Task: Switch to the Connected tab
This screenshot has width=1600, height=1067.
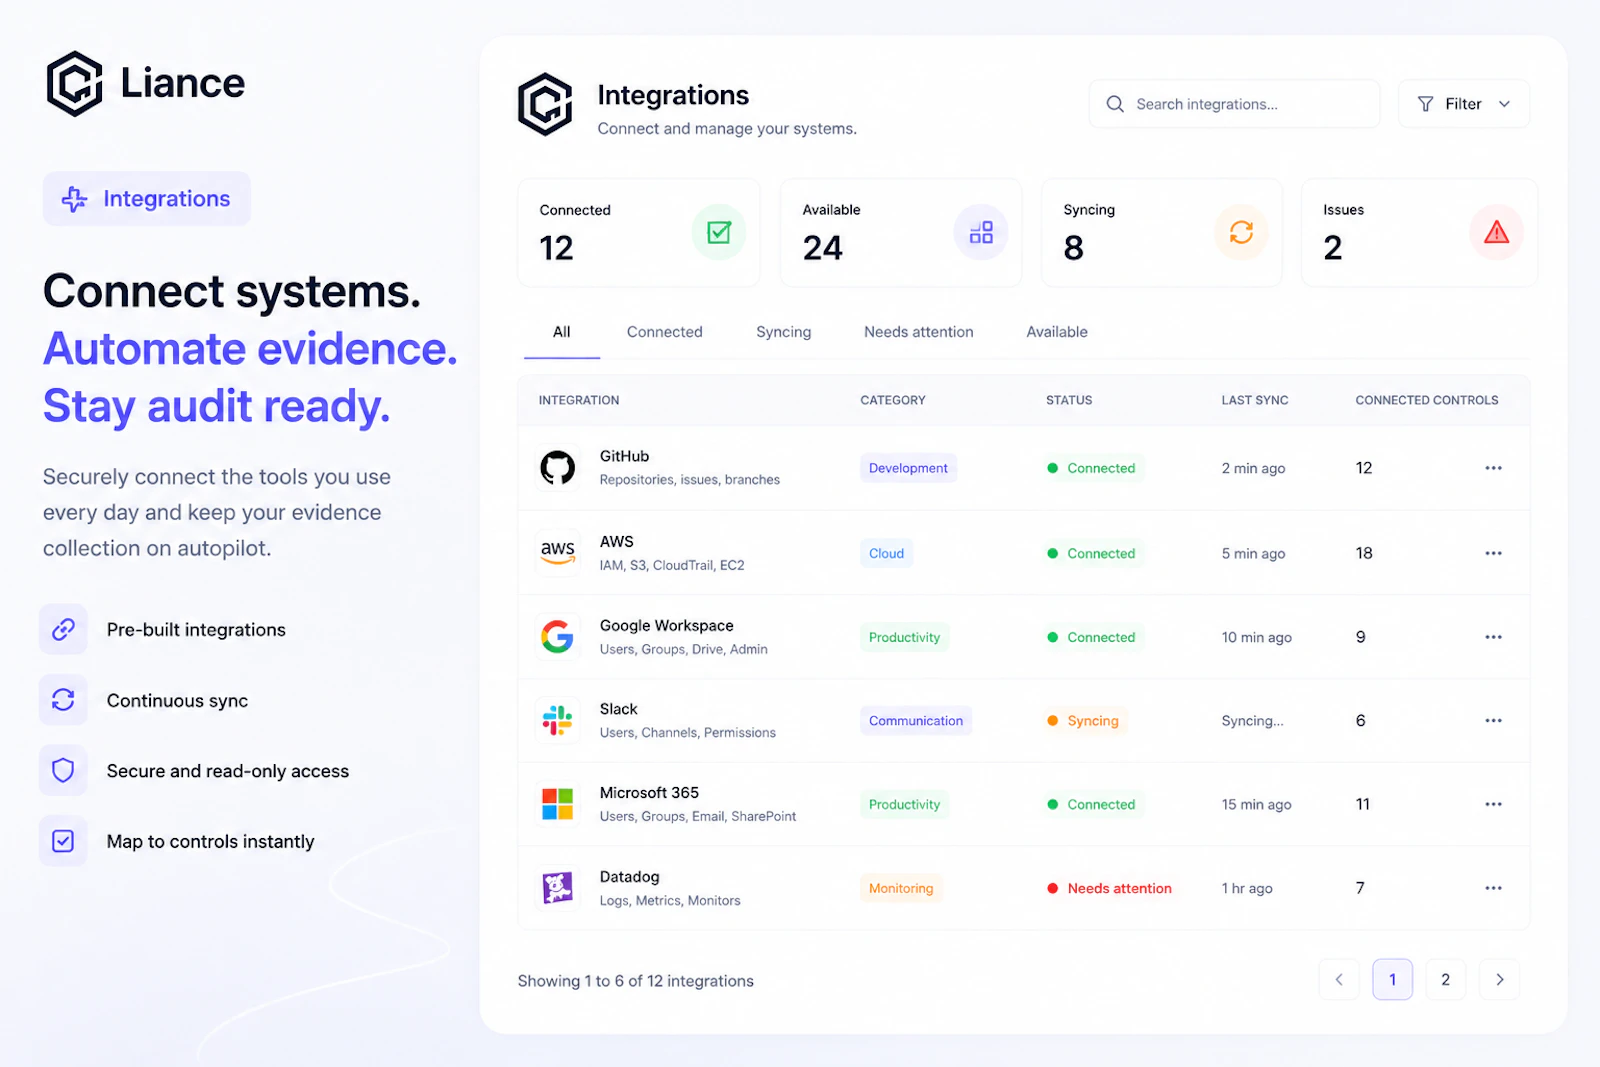Action: (665, 332)
